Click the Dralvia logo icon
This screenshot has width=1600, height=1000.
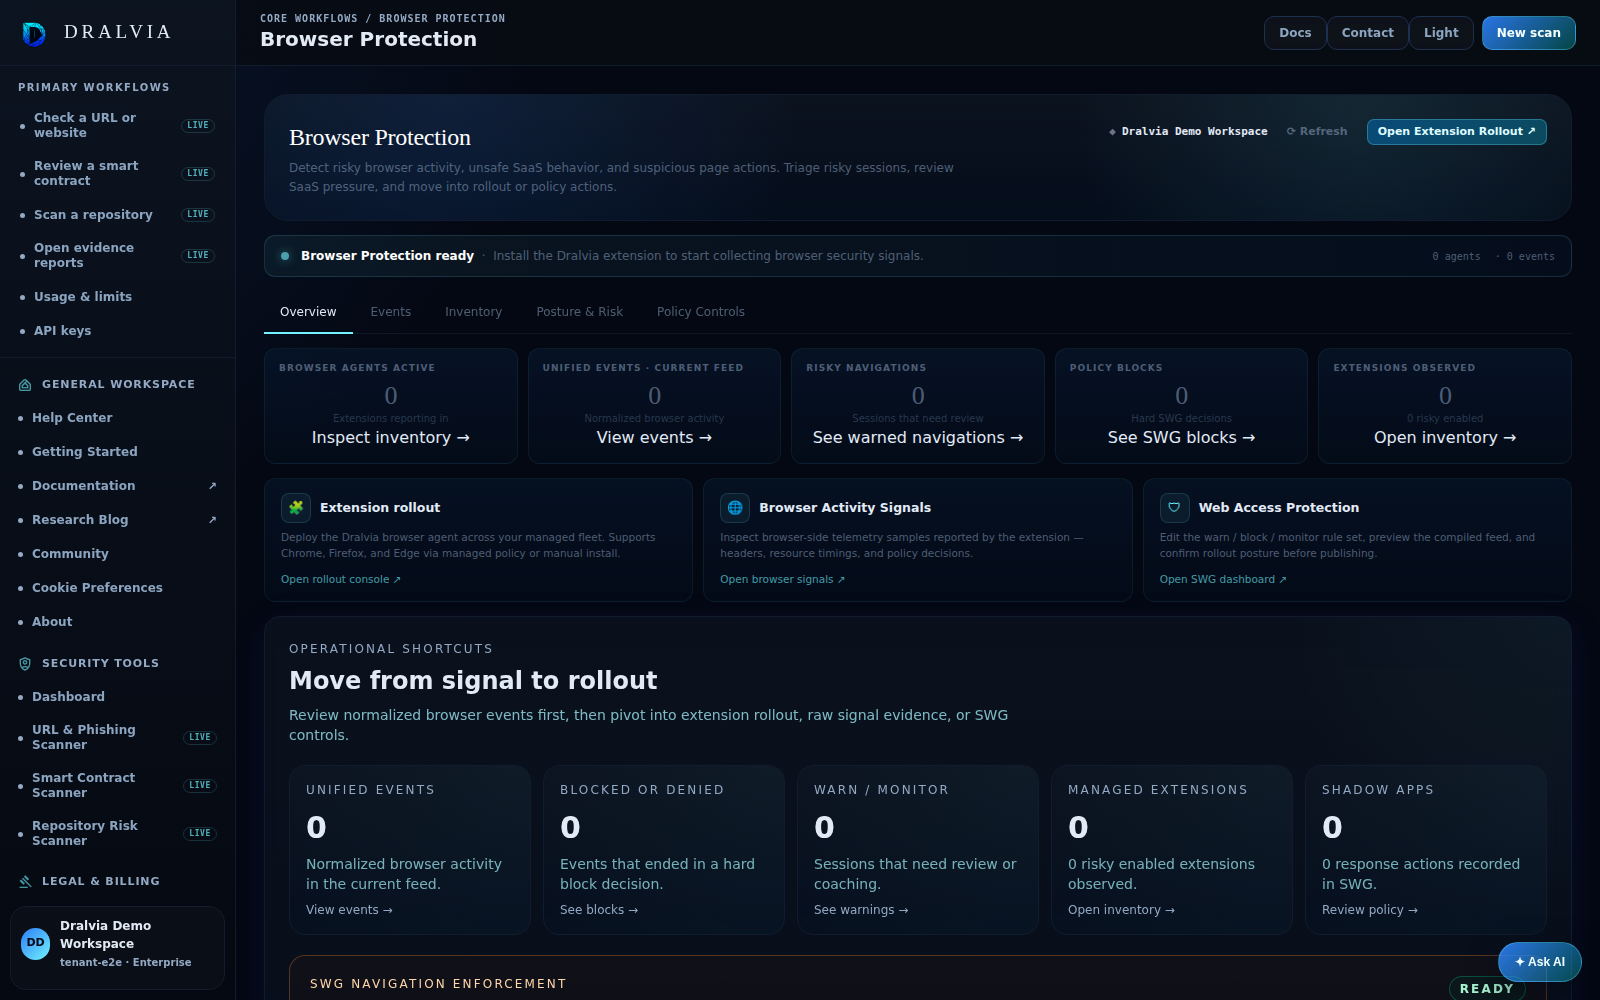tap(34, 34)
